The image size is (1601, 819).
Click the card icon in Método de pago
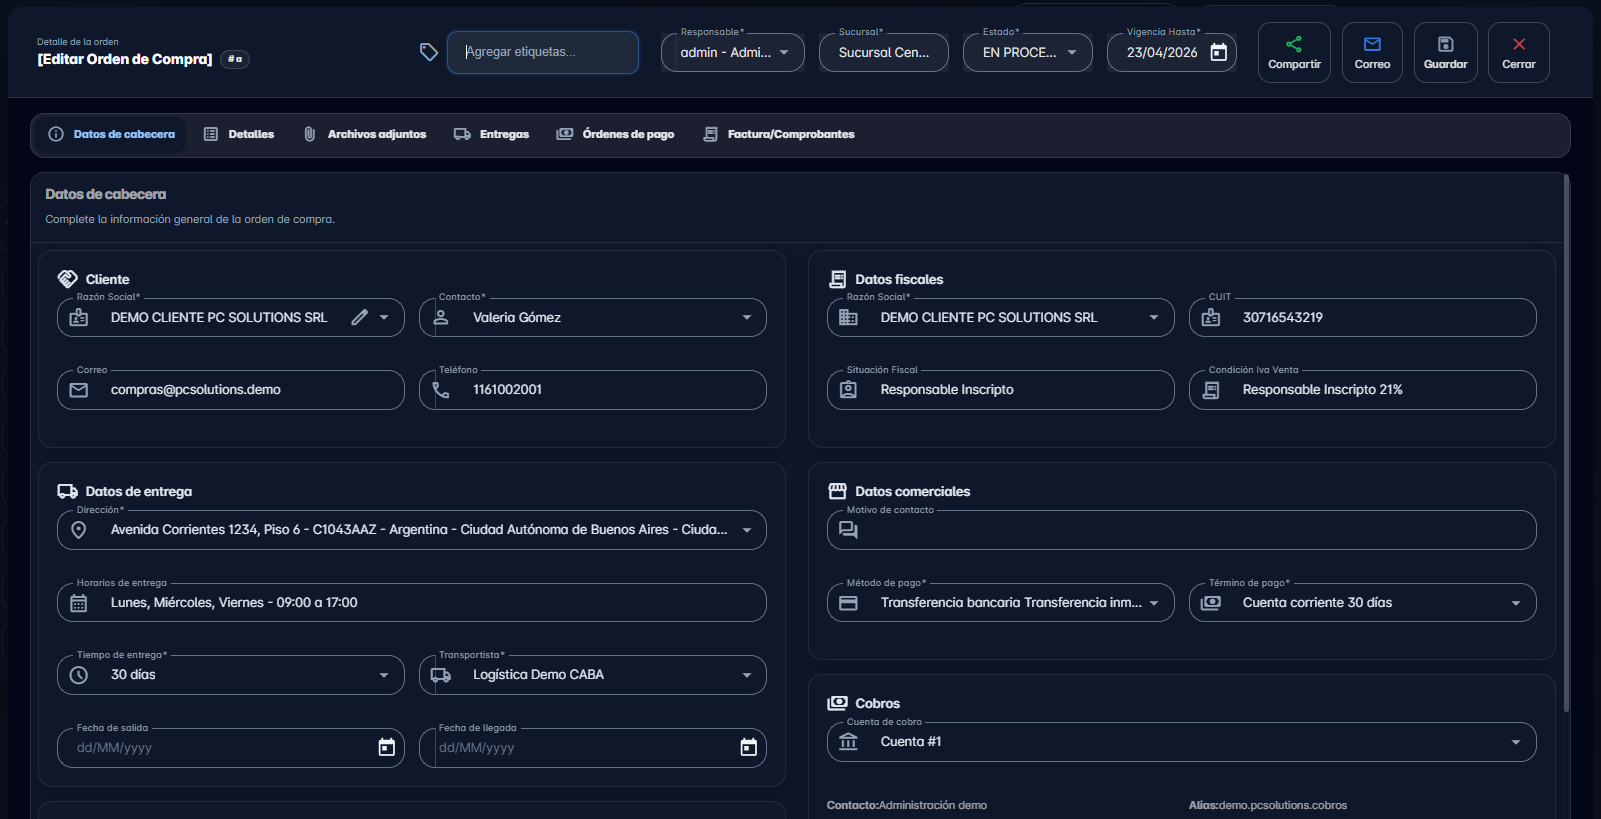[849, 603]
